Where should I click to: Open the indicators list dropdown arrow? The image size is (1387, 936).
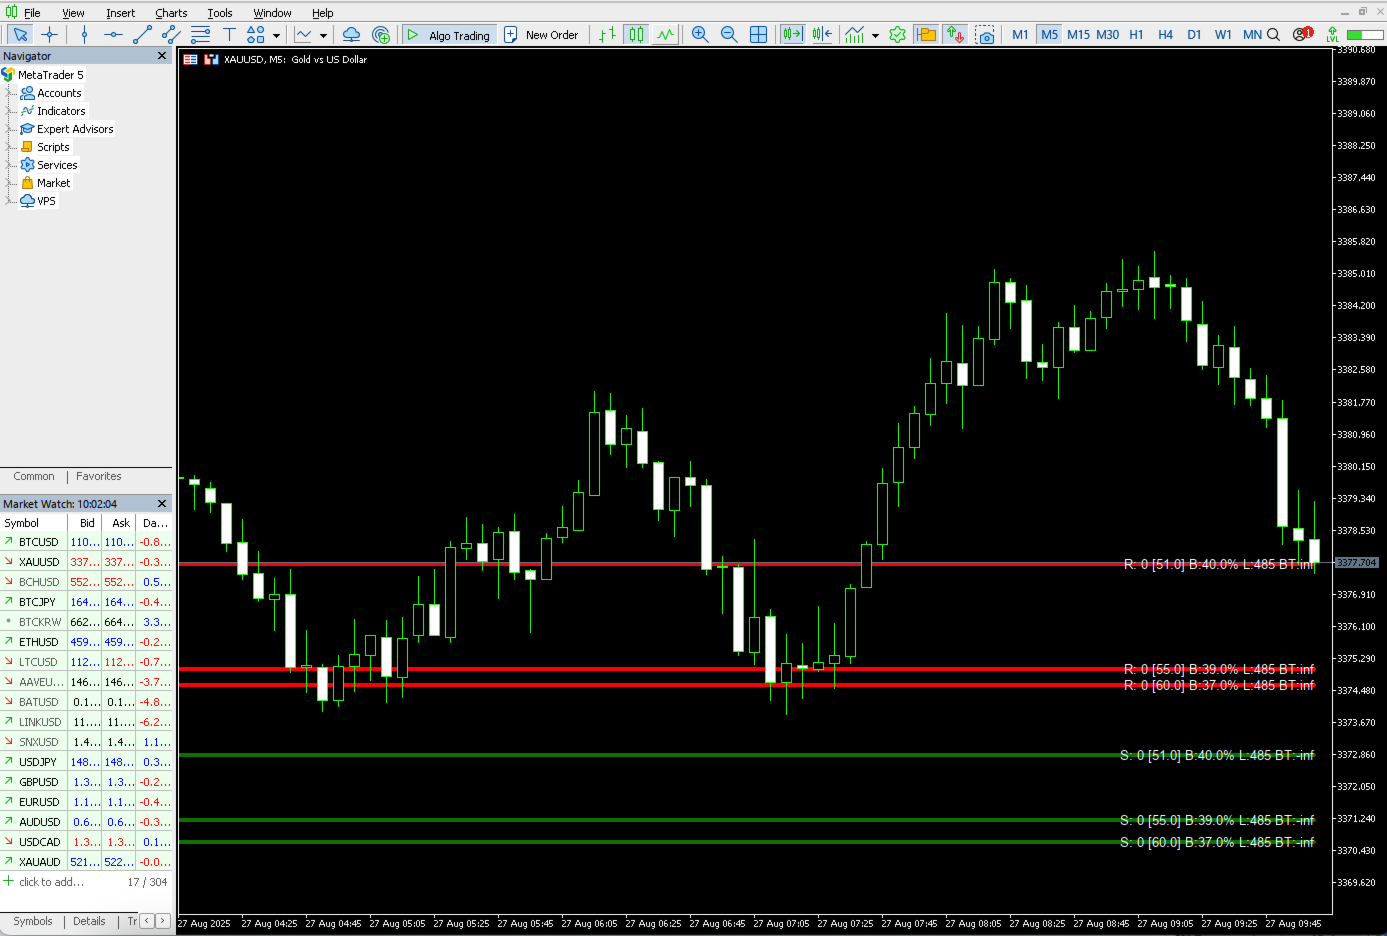pos(875,36)
